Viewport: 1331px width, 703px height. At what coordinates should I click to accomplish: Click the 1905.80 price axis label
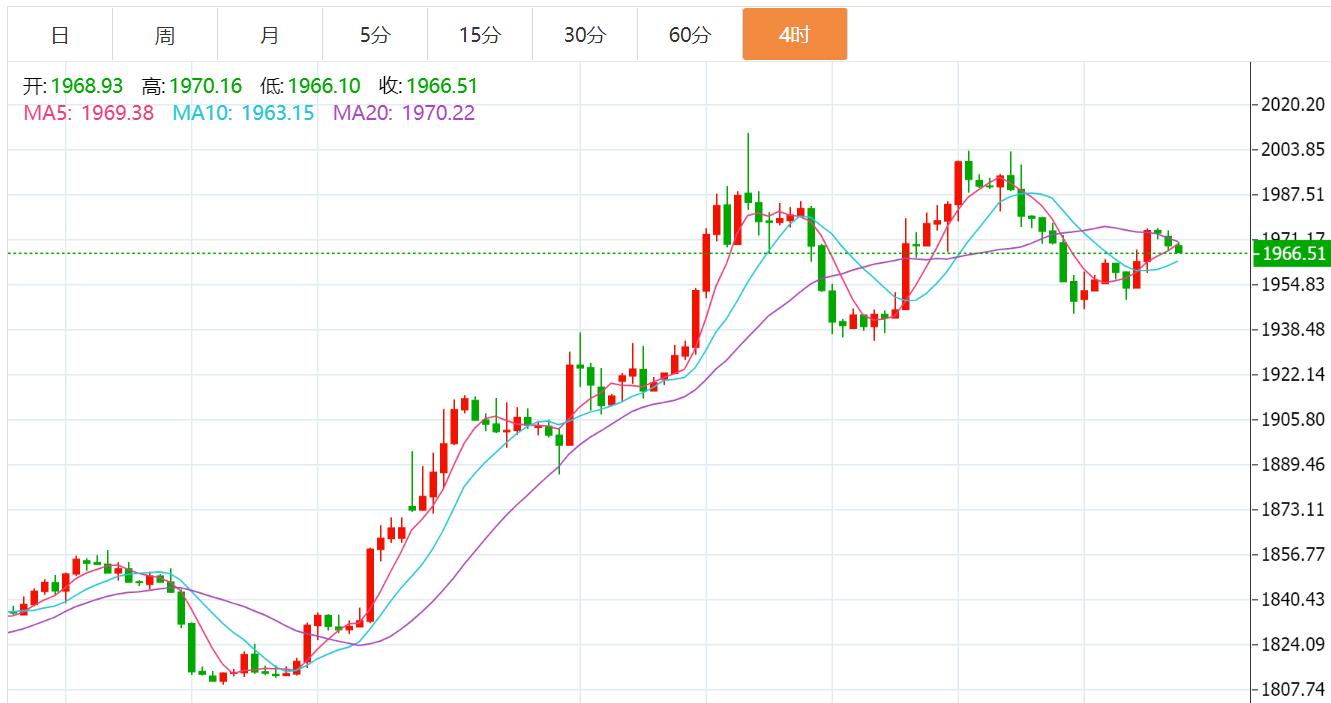pos(1294,420)
